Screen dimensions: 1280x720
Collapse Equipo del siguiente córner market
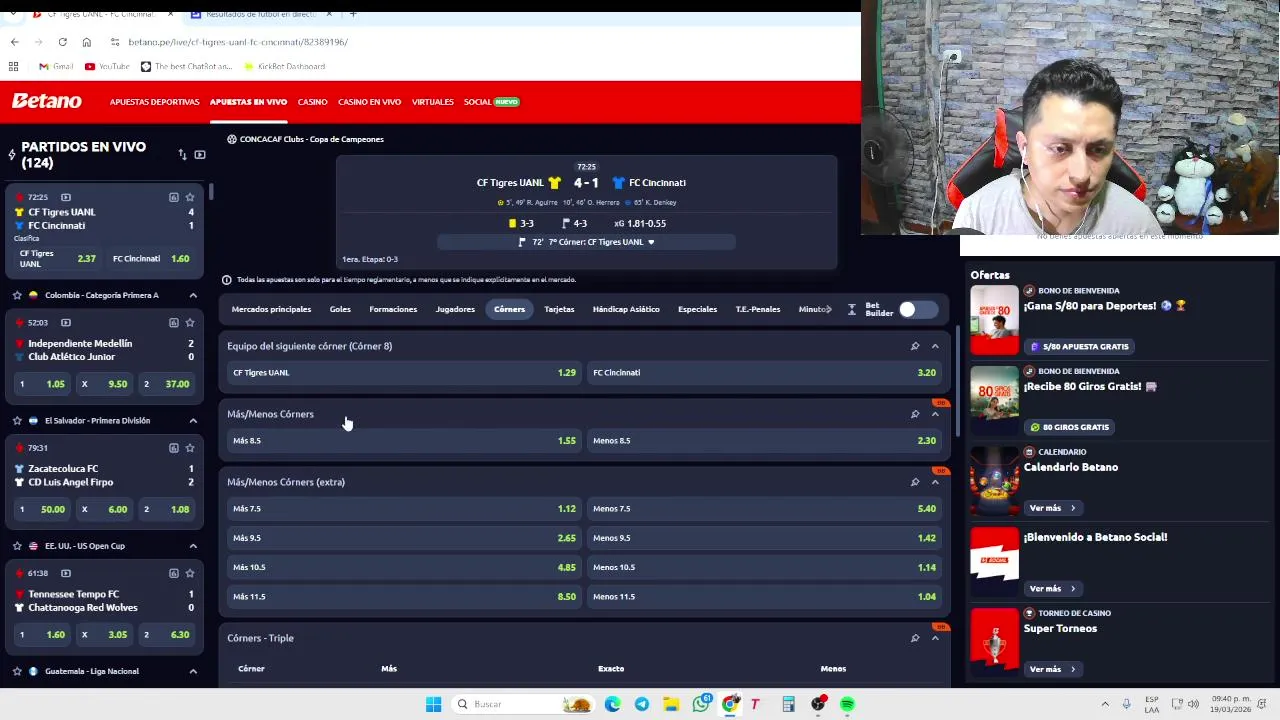pyautogui.click(x=935, y=346)
